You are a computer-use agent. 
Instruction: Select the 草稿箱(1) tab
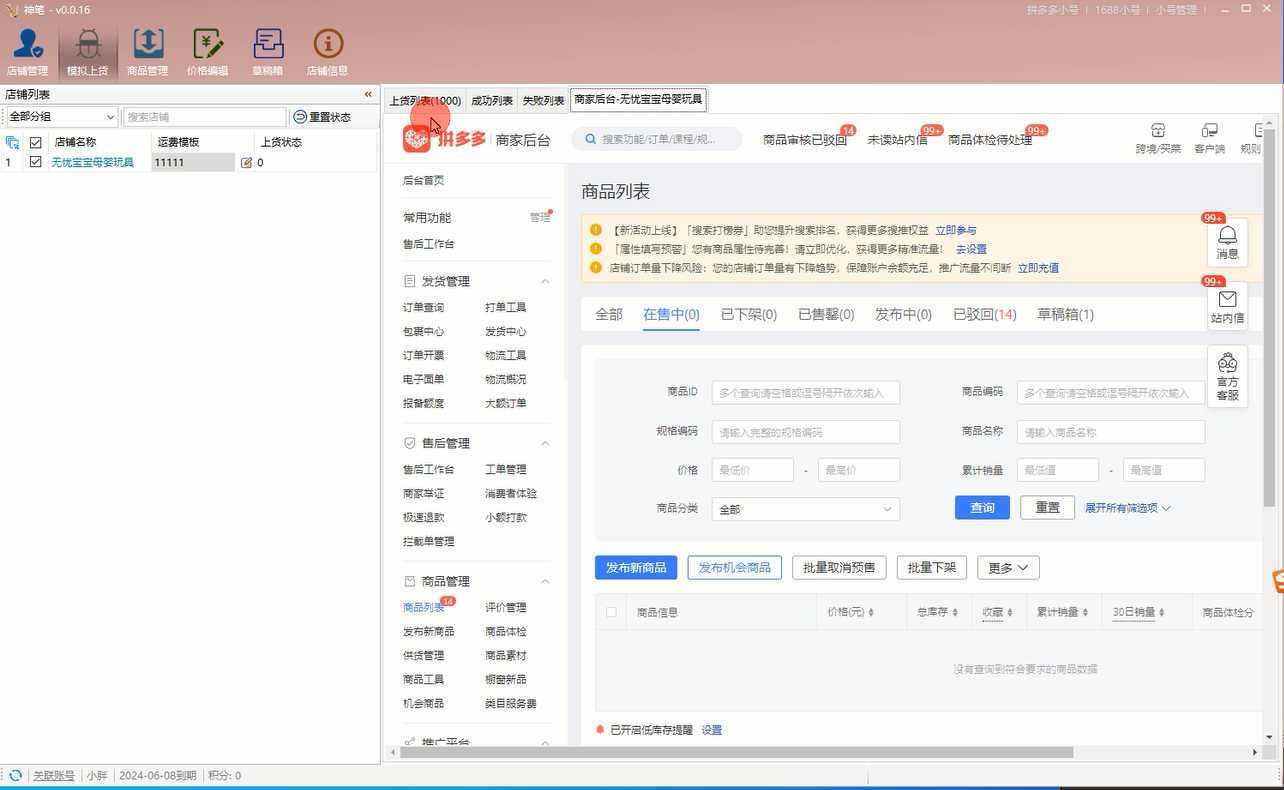click(x=1065, y=314)
